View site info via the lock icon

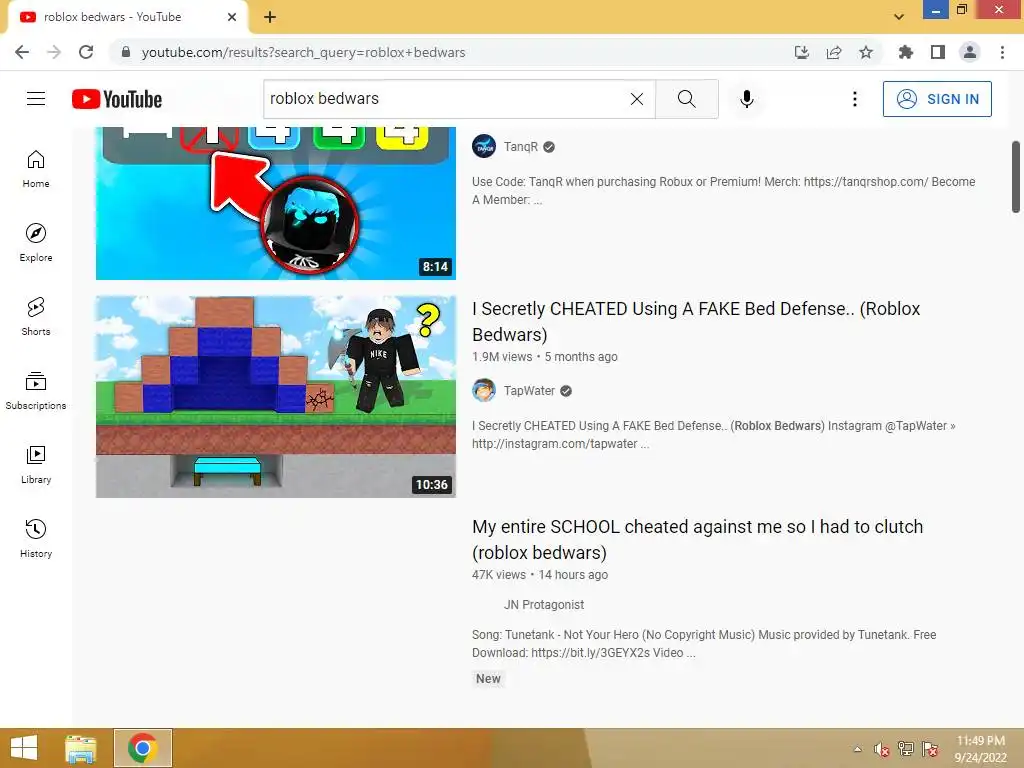coord(126,52)
